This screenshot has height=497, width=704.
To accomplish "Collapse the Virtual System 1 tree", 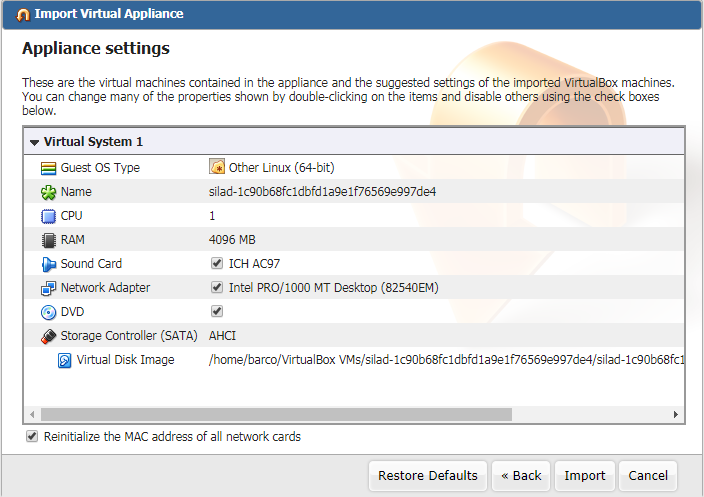I will point(34,142).
